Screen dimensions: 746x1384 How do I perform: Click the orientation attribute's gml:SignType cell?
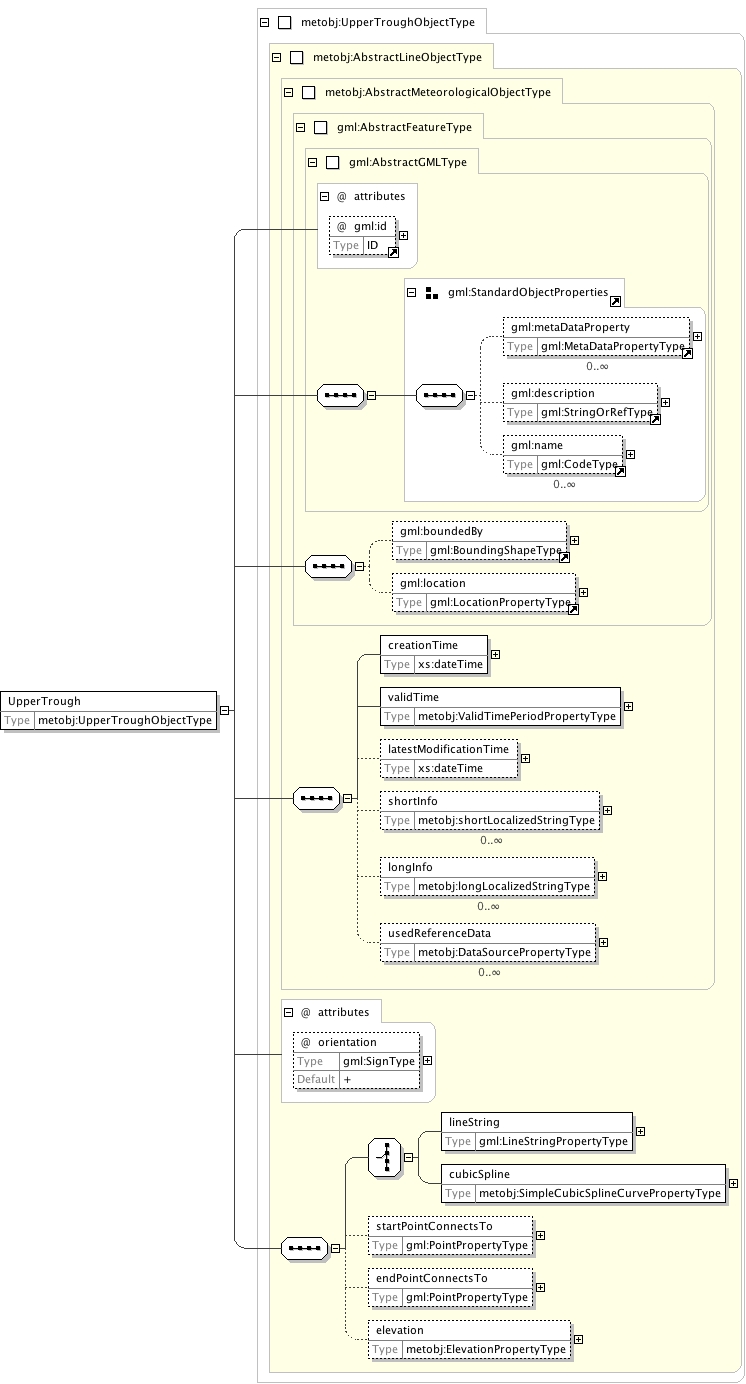pos(379,1061)
